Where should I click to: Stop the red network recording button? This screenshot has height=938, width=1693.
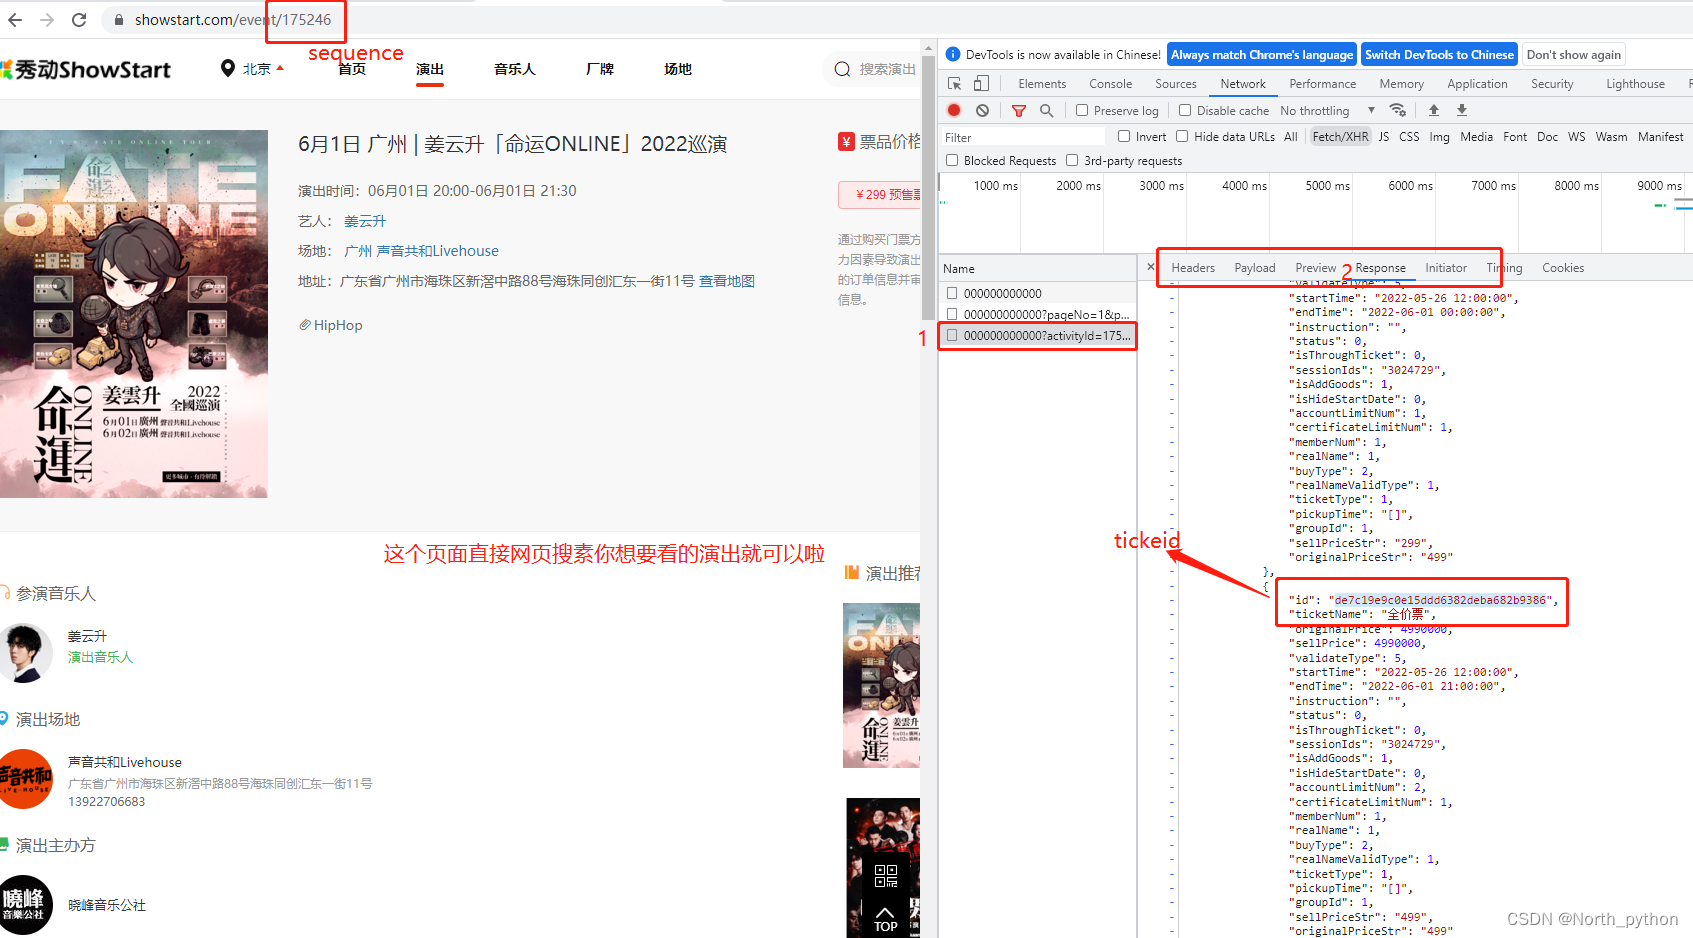(954, 110)
